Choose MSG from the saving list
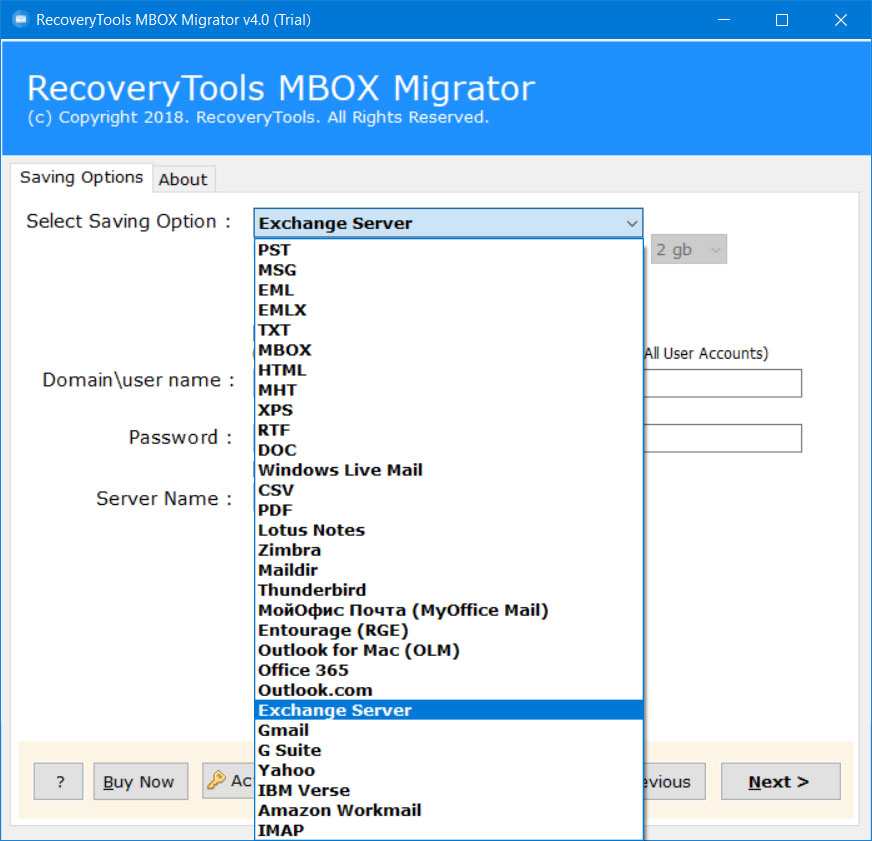 pos(448,270)
